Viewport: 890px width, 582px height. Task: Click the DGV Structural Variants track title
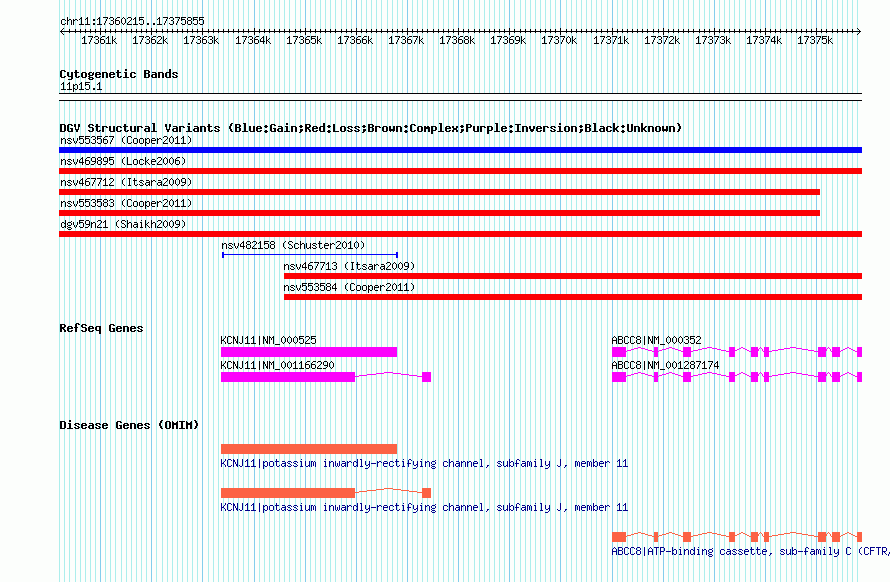[x=371, y=128]
